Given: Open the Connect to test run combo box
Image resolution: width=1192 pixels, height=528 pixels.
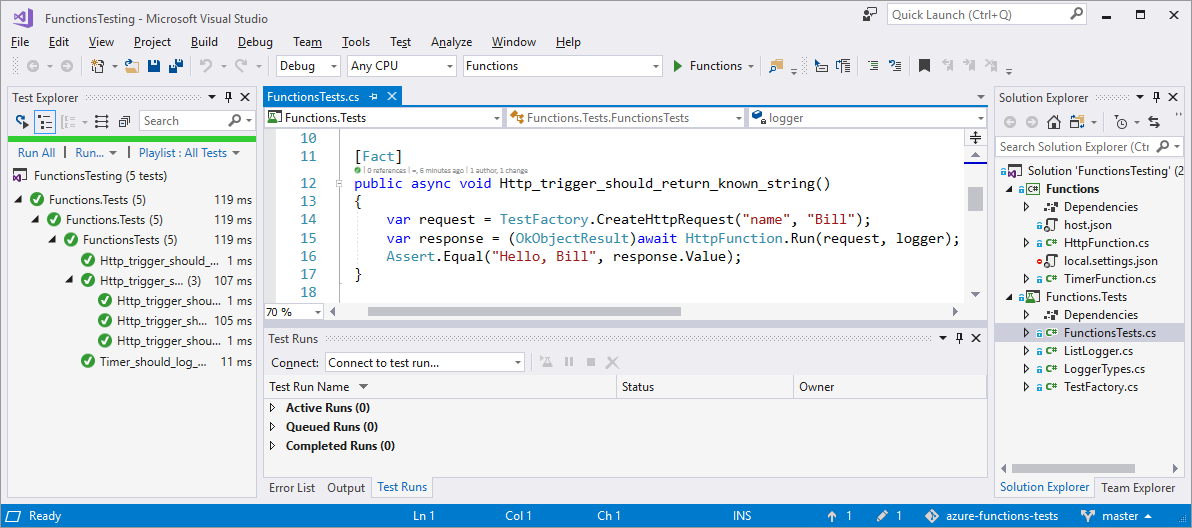Looking at the screenshot, I should pyautogui.click(x=425, y=362).
